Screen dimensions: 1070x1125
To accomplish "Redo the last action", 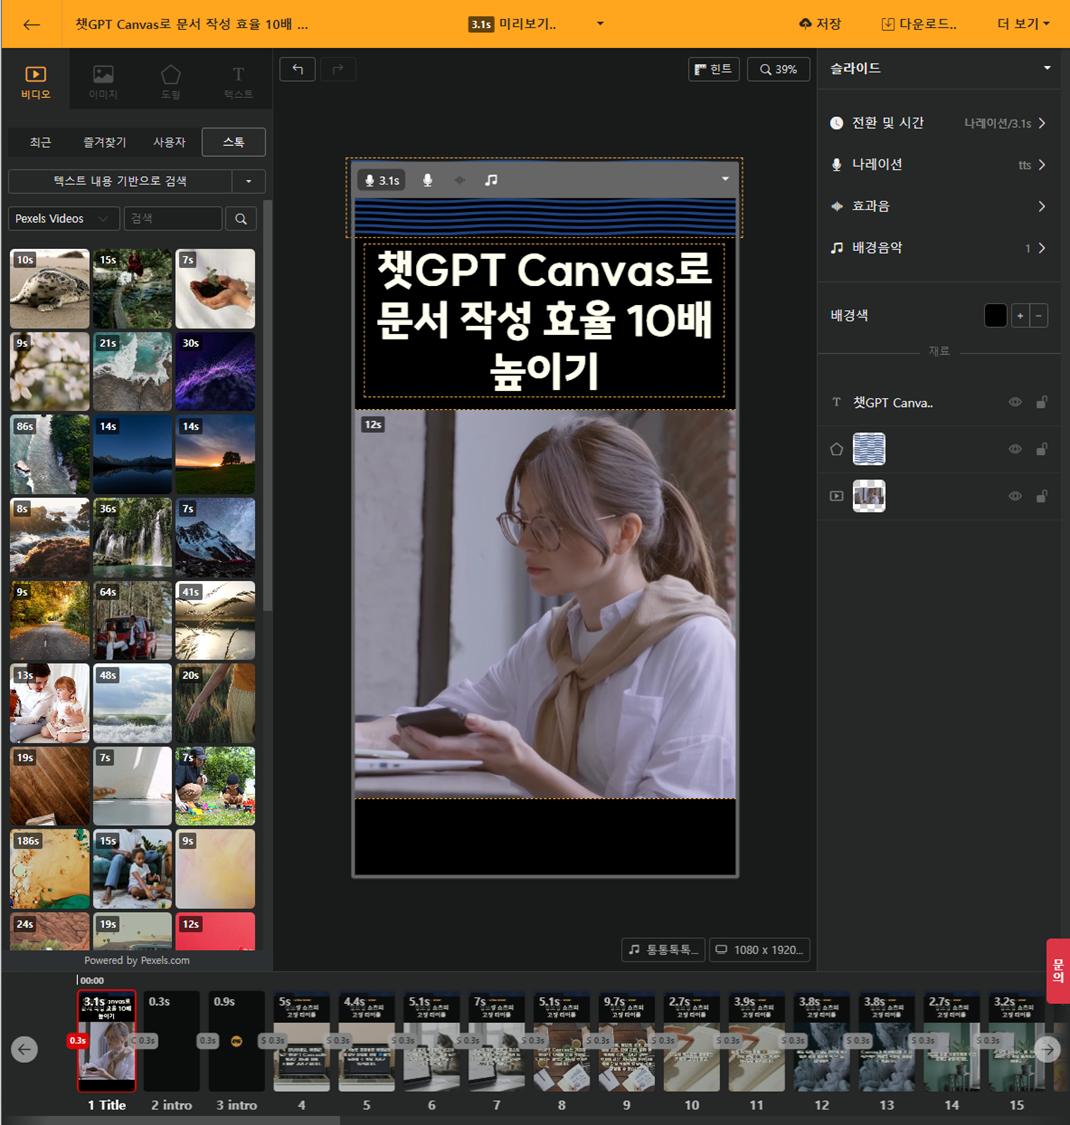I will (x=337, y=70).
